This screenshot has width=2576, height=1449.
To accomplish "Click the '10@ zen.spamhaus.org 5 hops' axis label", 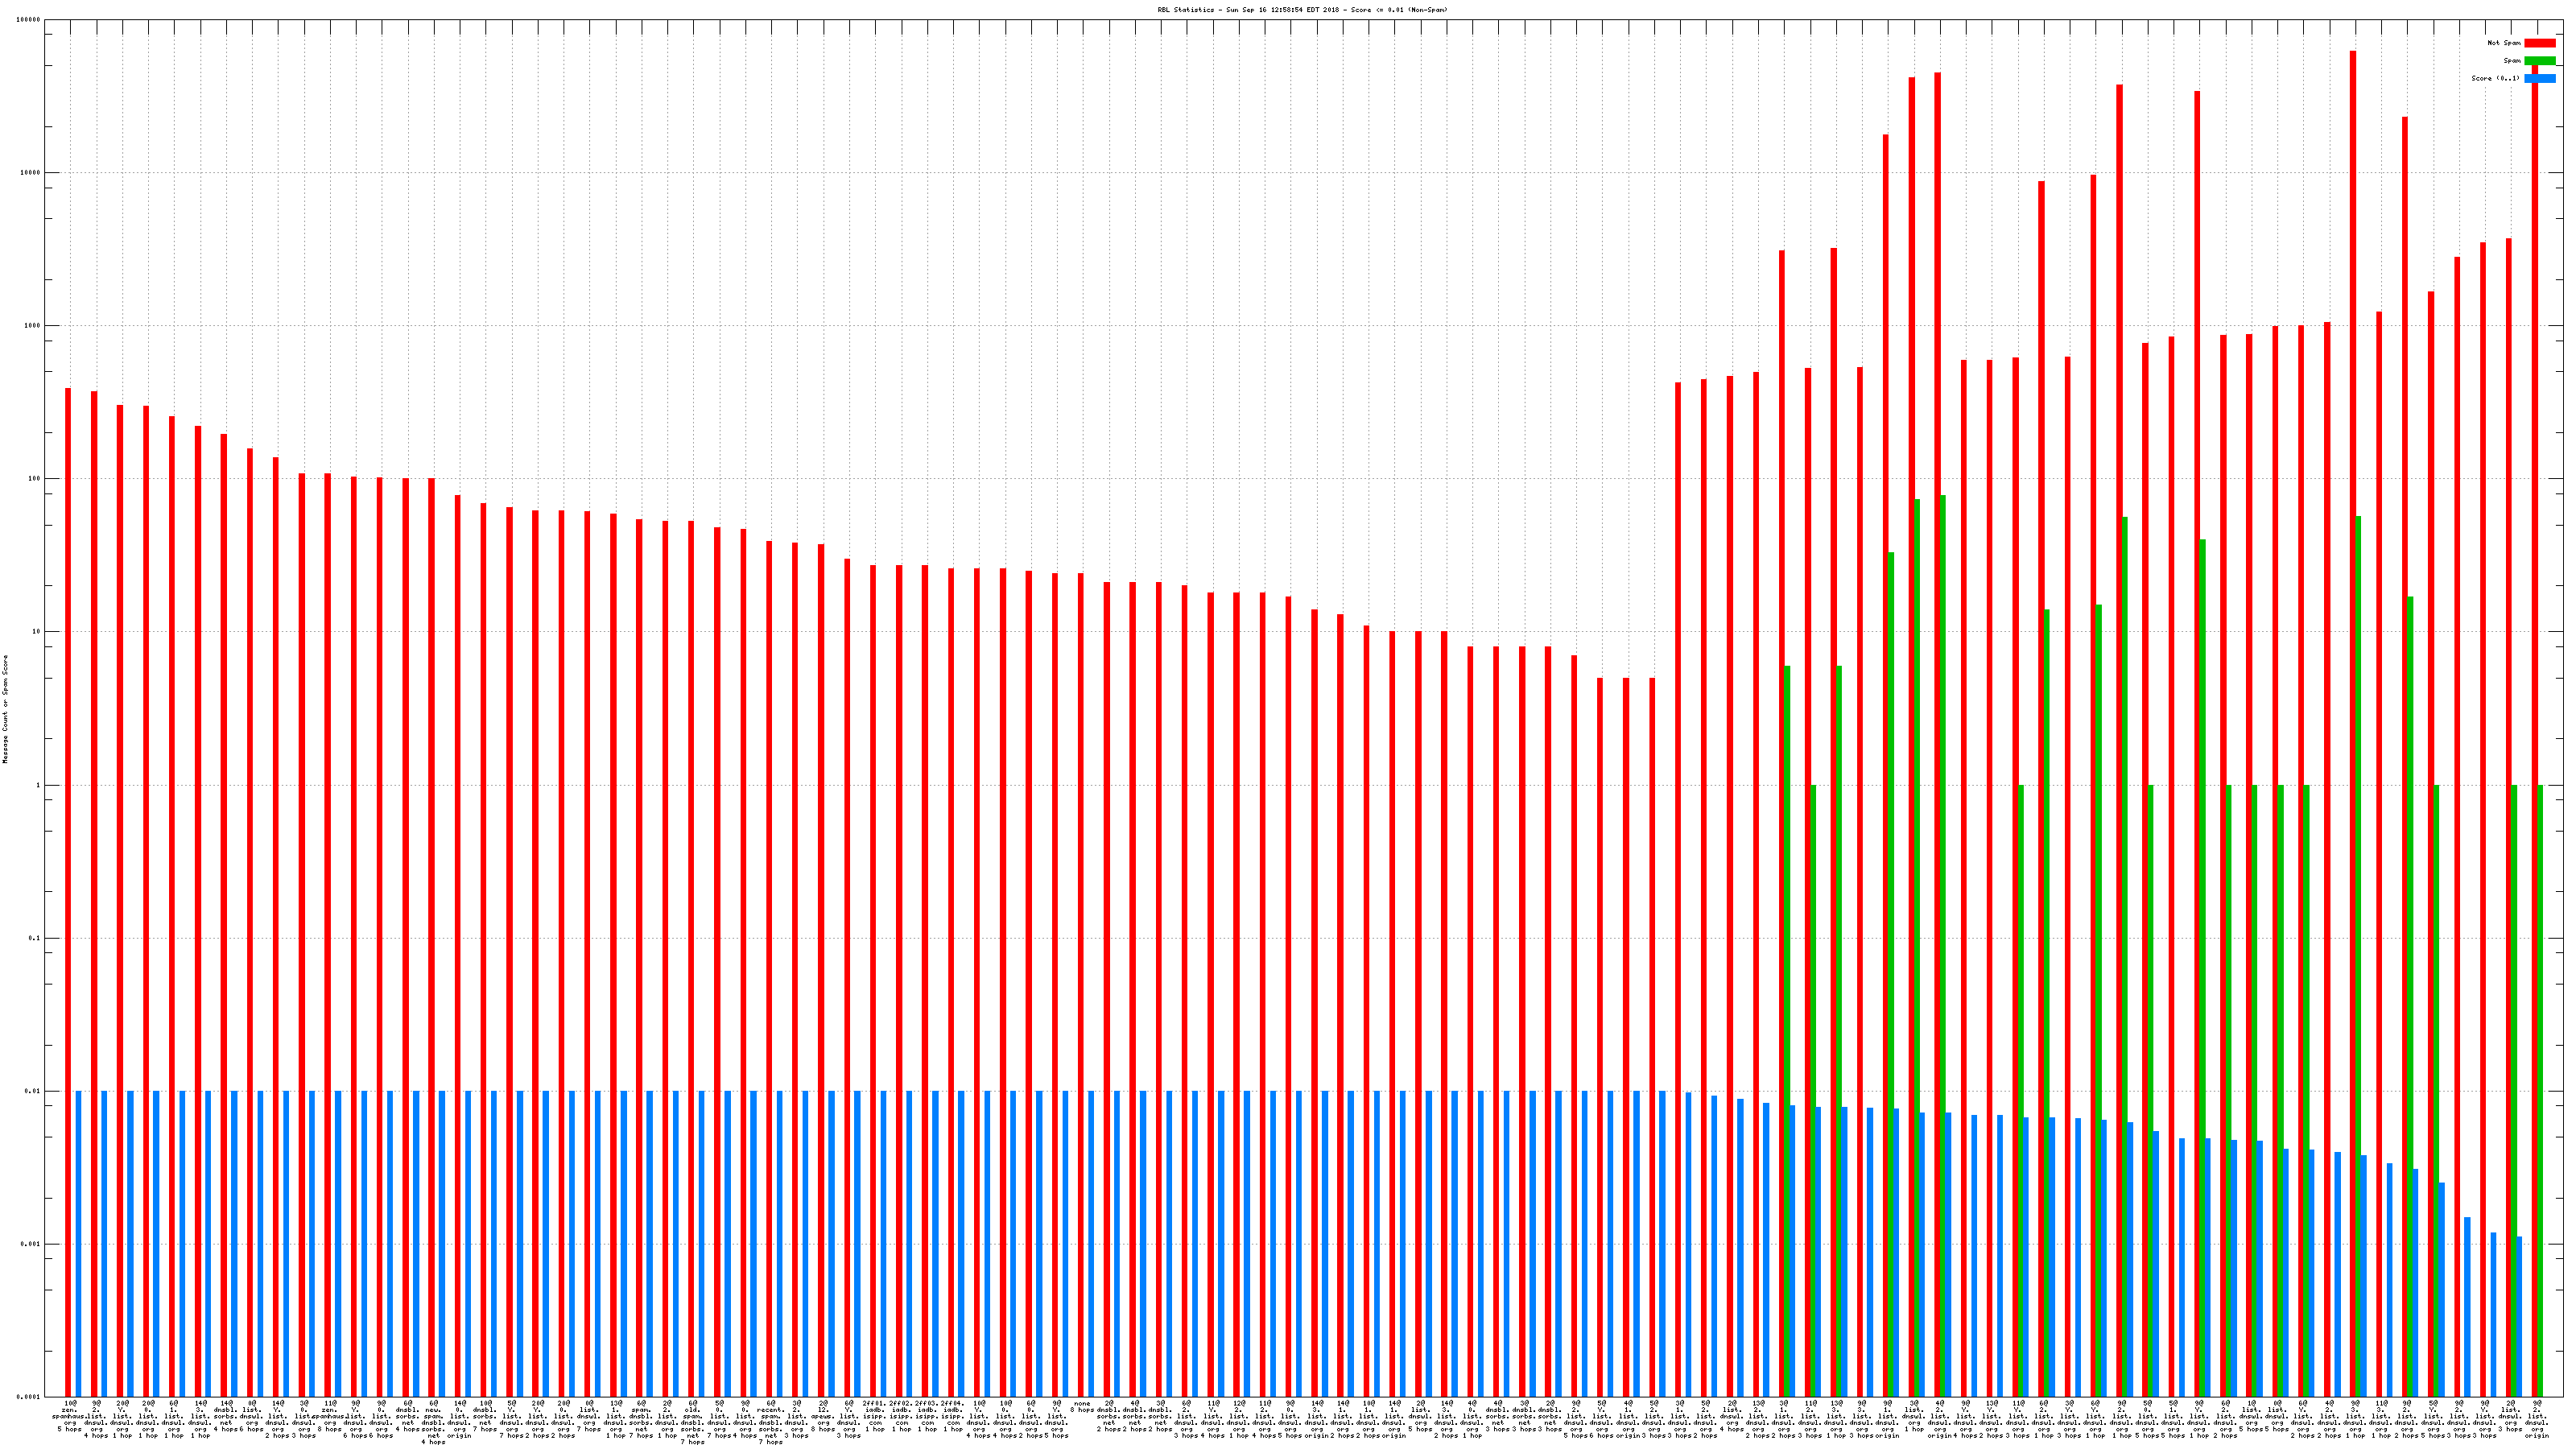I will (x=70, y=1416).
